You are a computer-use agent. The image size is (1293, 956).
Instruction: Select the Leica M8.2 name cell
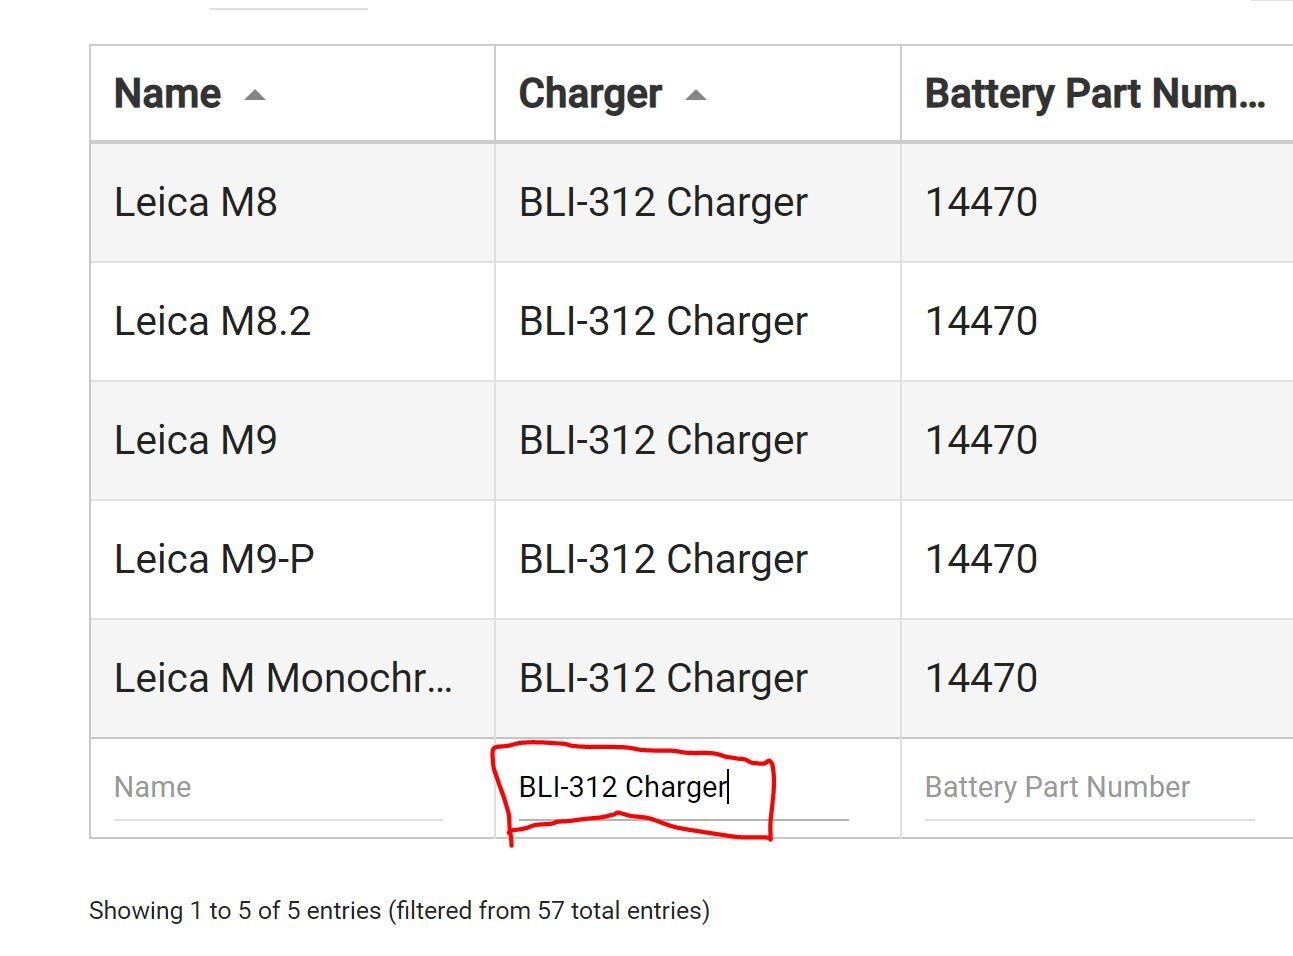pos(292,322)
